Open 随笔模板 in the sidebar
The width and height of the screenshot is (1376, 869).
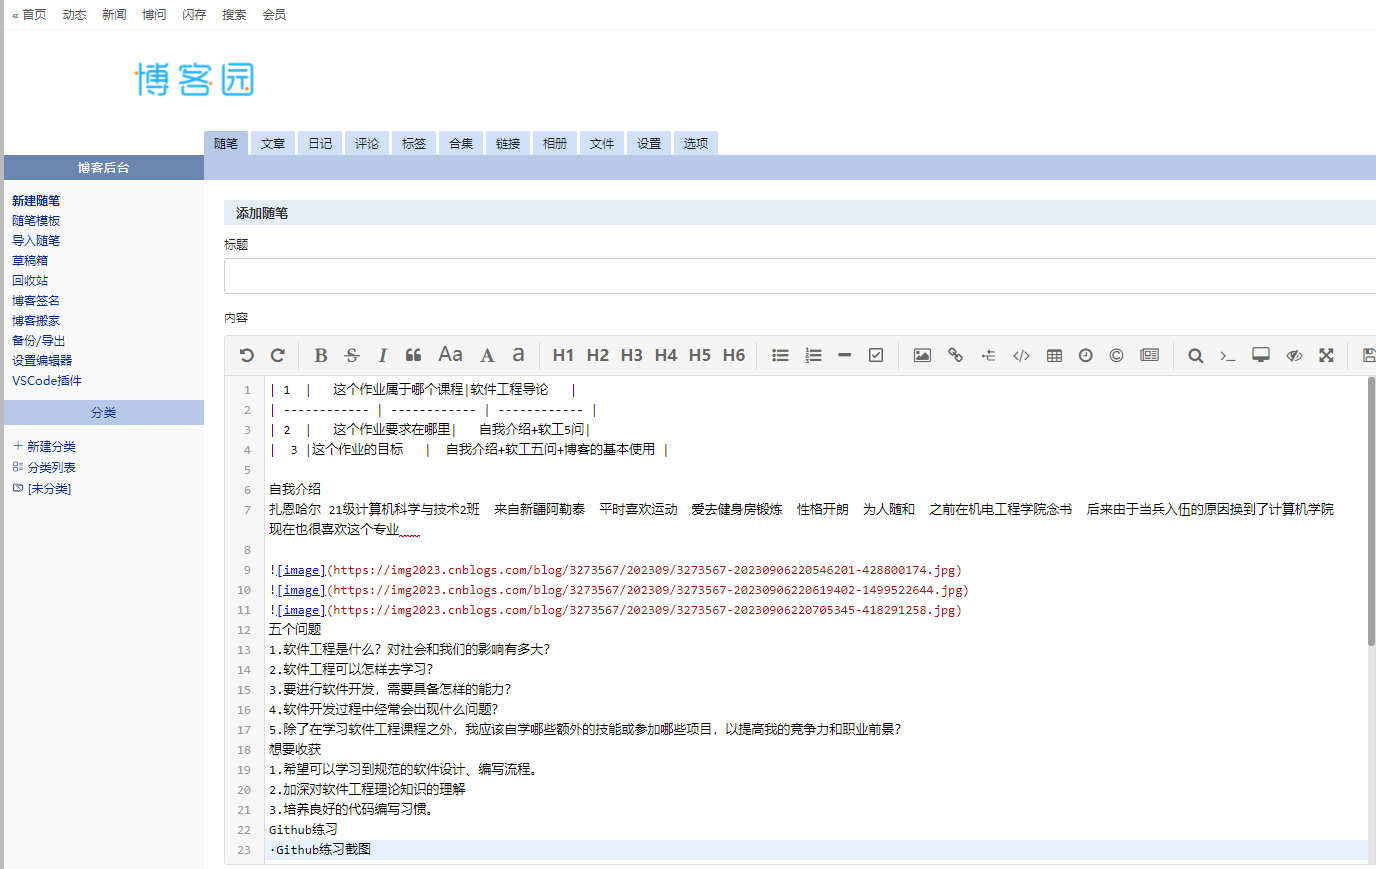click(36, 221)
